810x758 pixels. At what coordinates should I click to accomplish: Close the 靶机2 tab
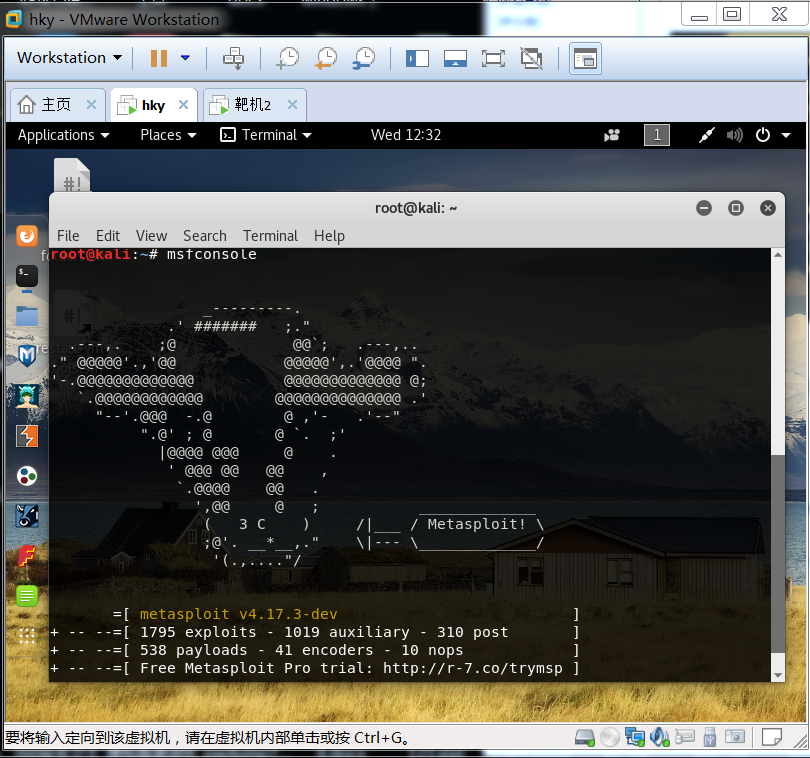tap(292, 105)
